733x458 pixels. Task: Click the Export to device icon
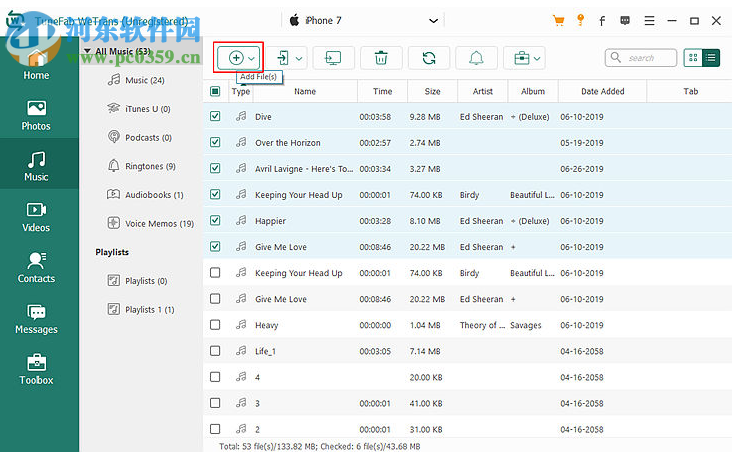click(x=283, y=58)
